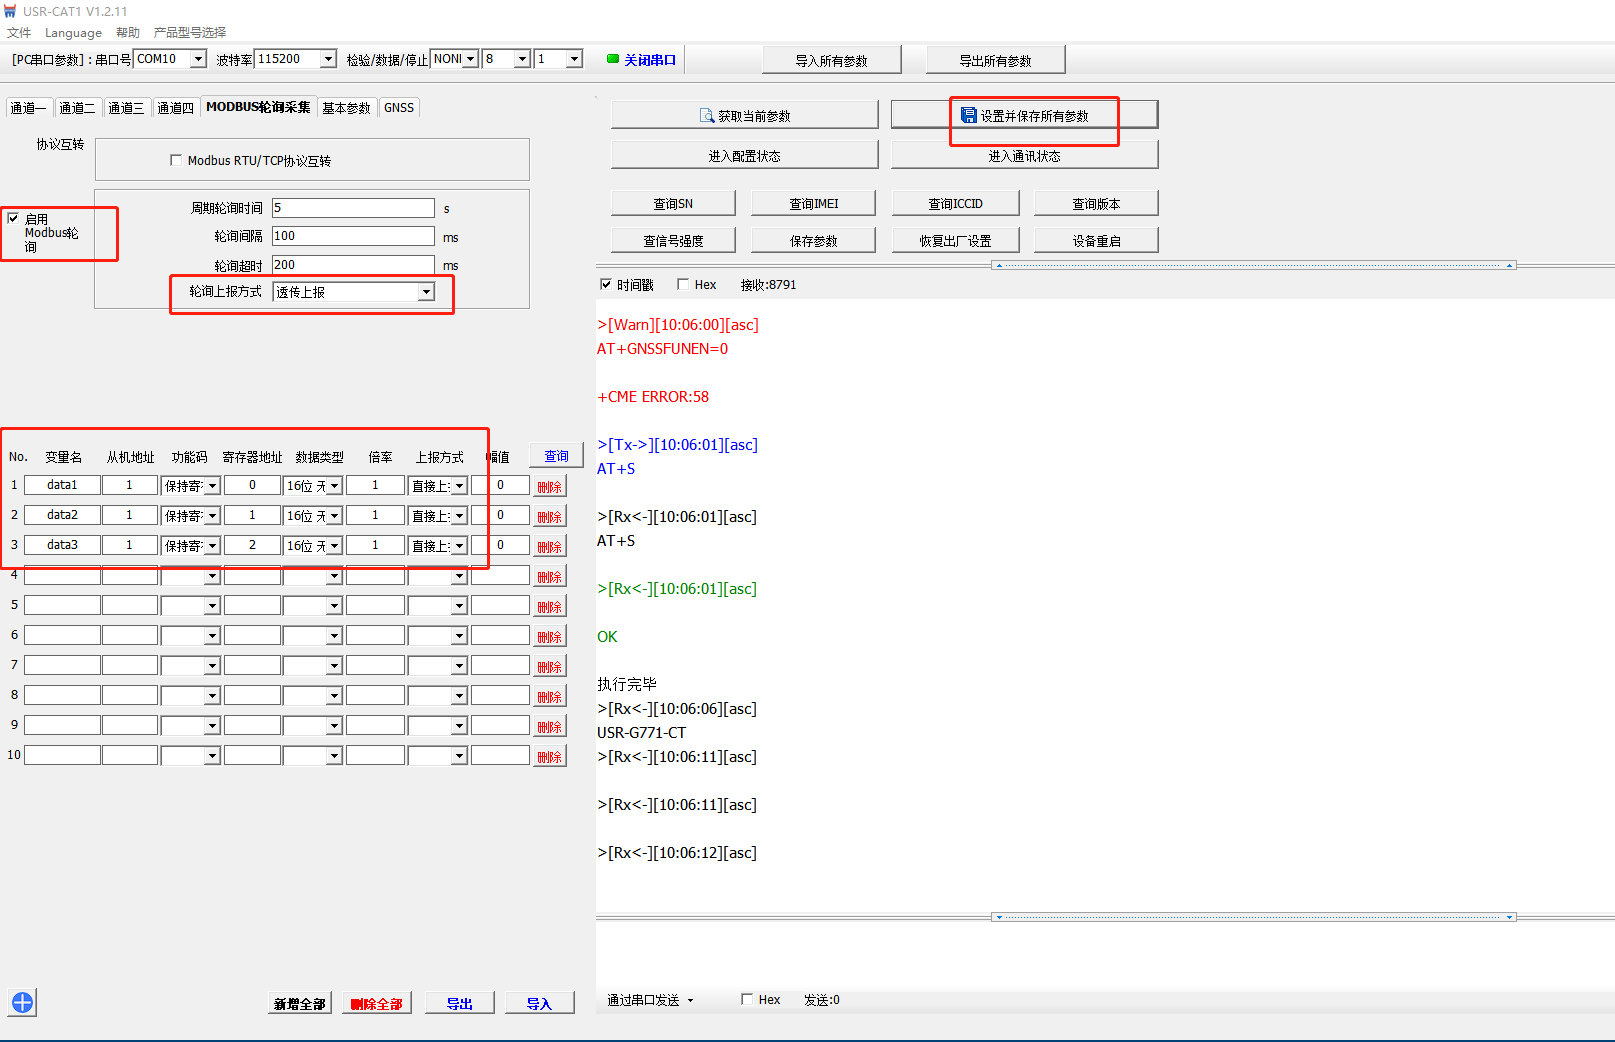Viewport: 1615px width, 1042px height.
Task: Expand the 115200 baud rate dropdown
Action: (328, 59)
